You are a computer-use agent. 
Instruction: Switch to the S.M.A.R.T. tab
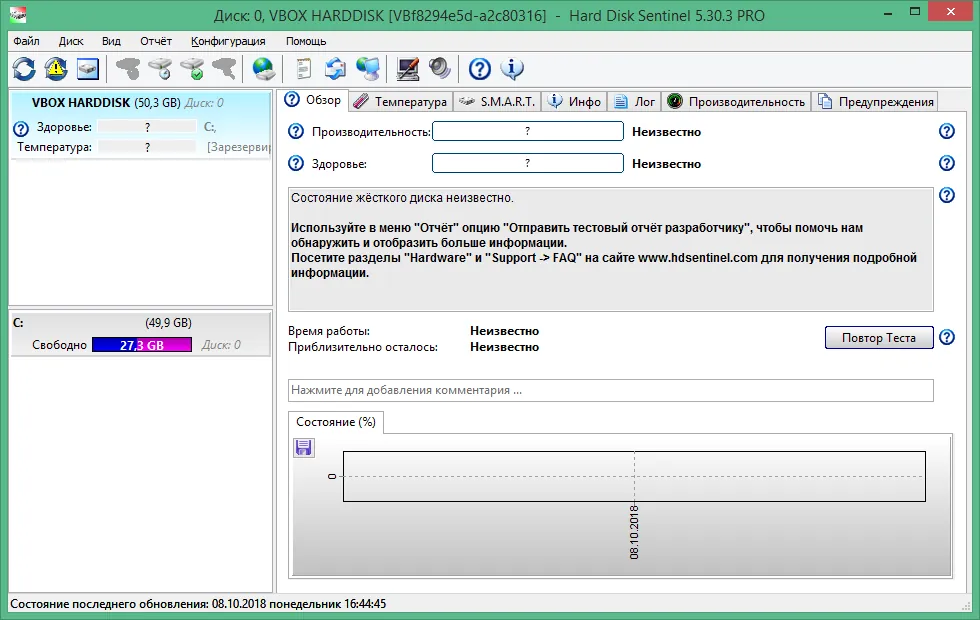(497, 102)
